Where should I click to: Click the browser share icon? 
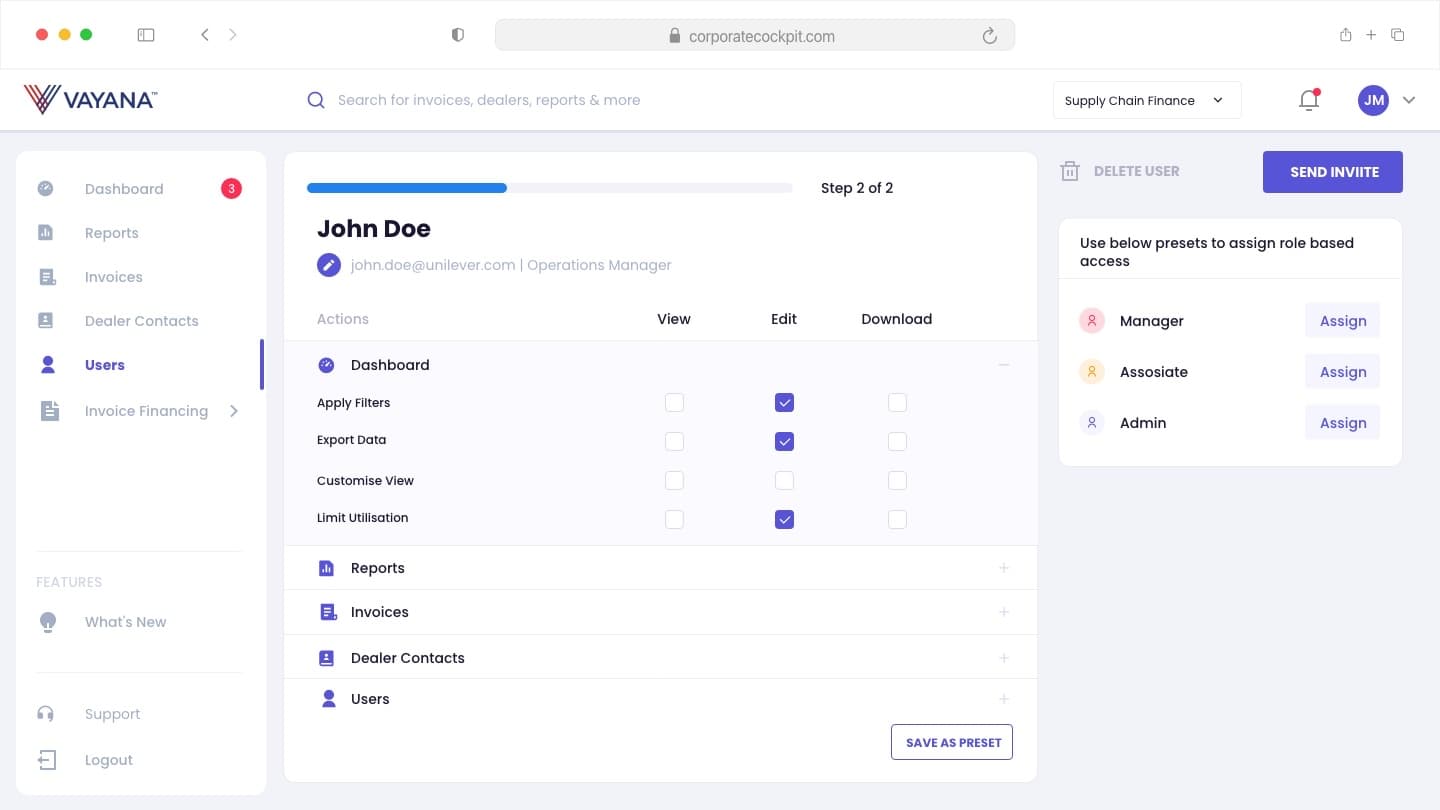[1346, 35]
